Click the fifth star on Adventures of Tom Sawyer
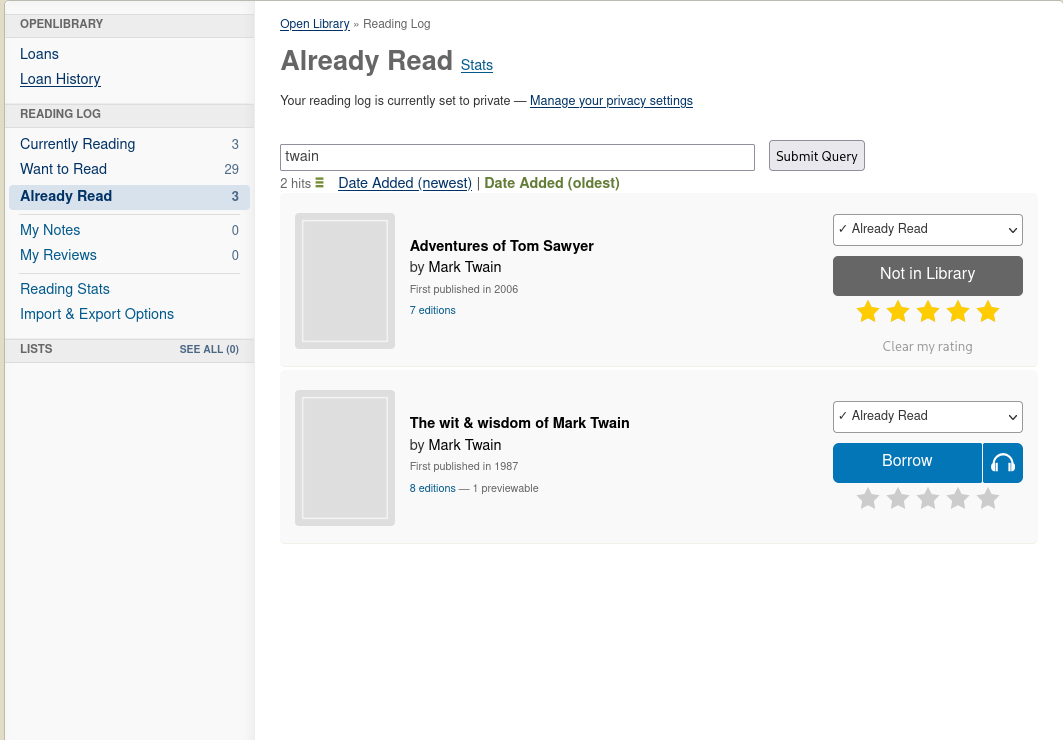 pyautogui.click(x=988, y=312)
